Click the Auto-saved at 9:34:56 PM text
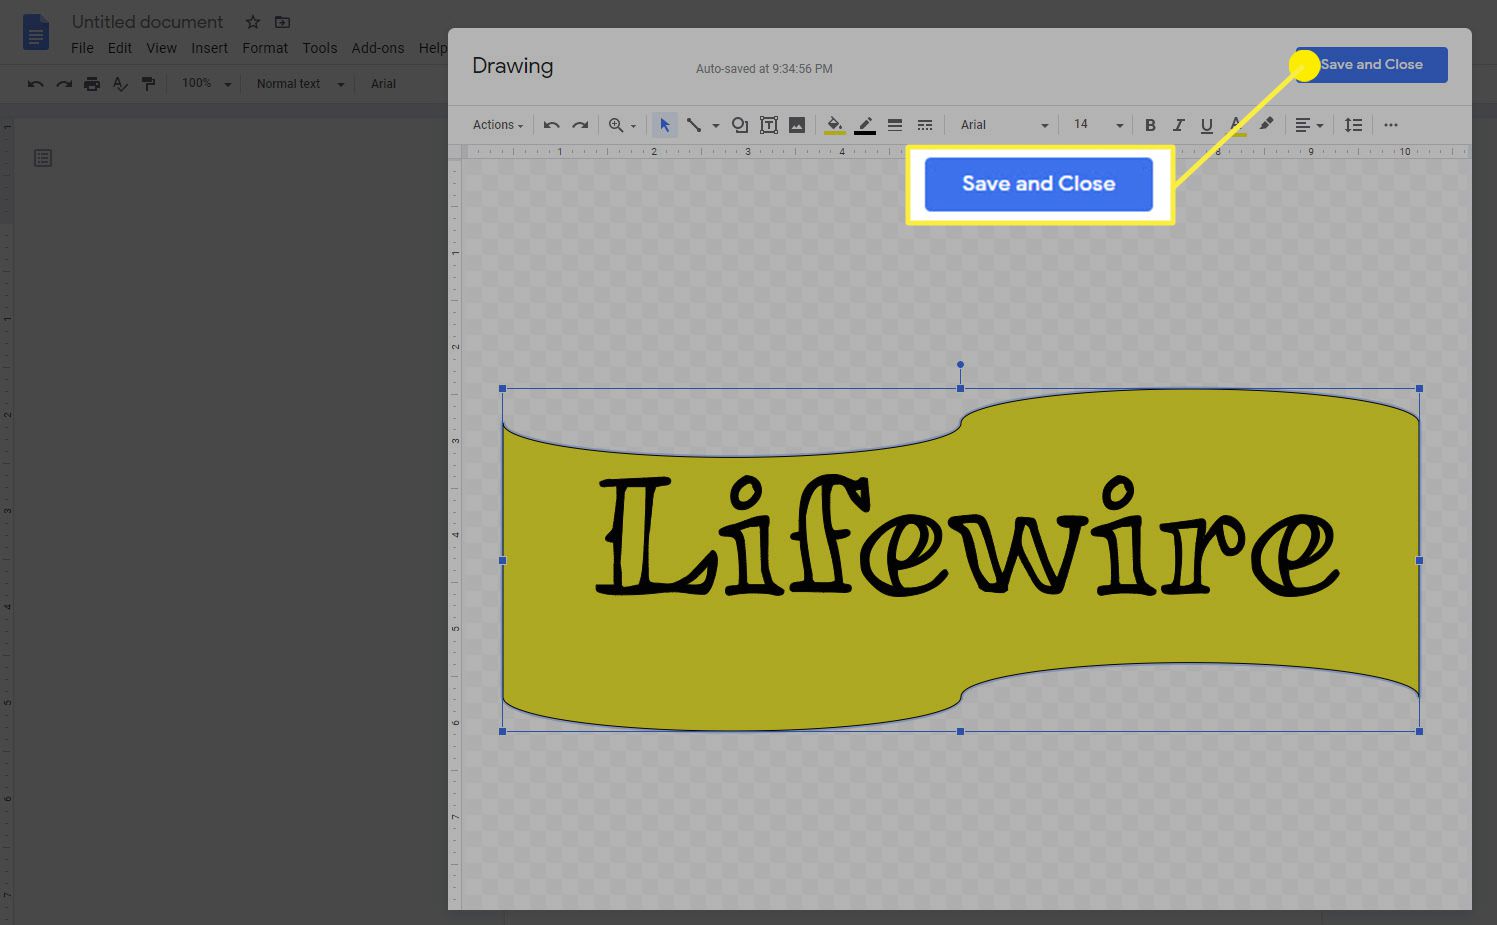 click(x=764, y=69)
